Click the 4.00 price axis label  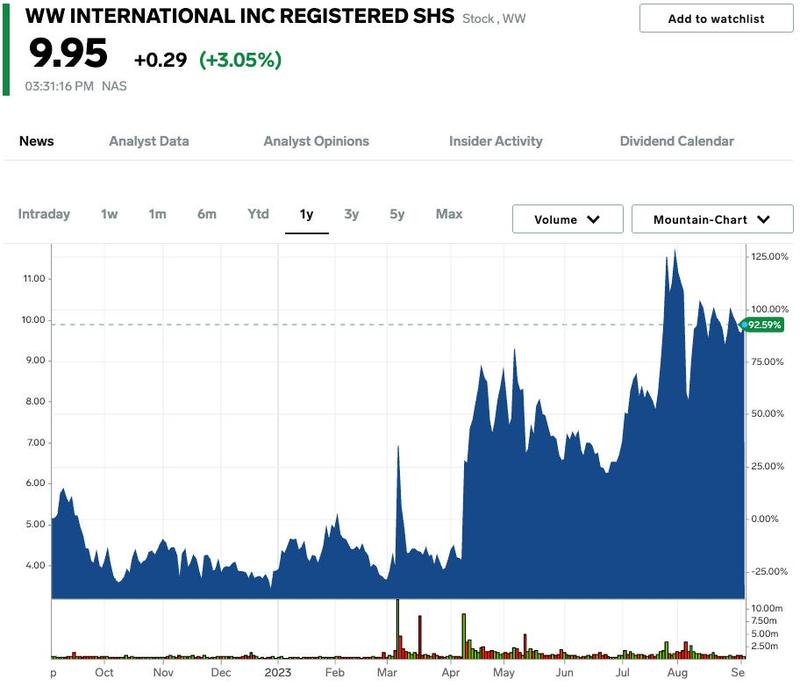click(35, 566)
